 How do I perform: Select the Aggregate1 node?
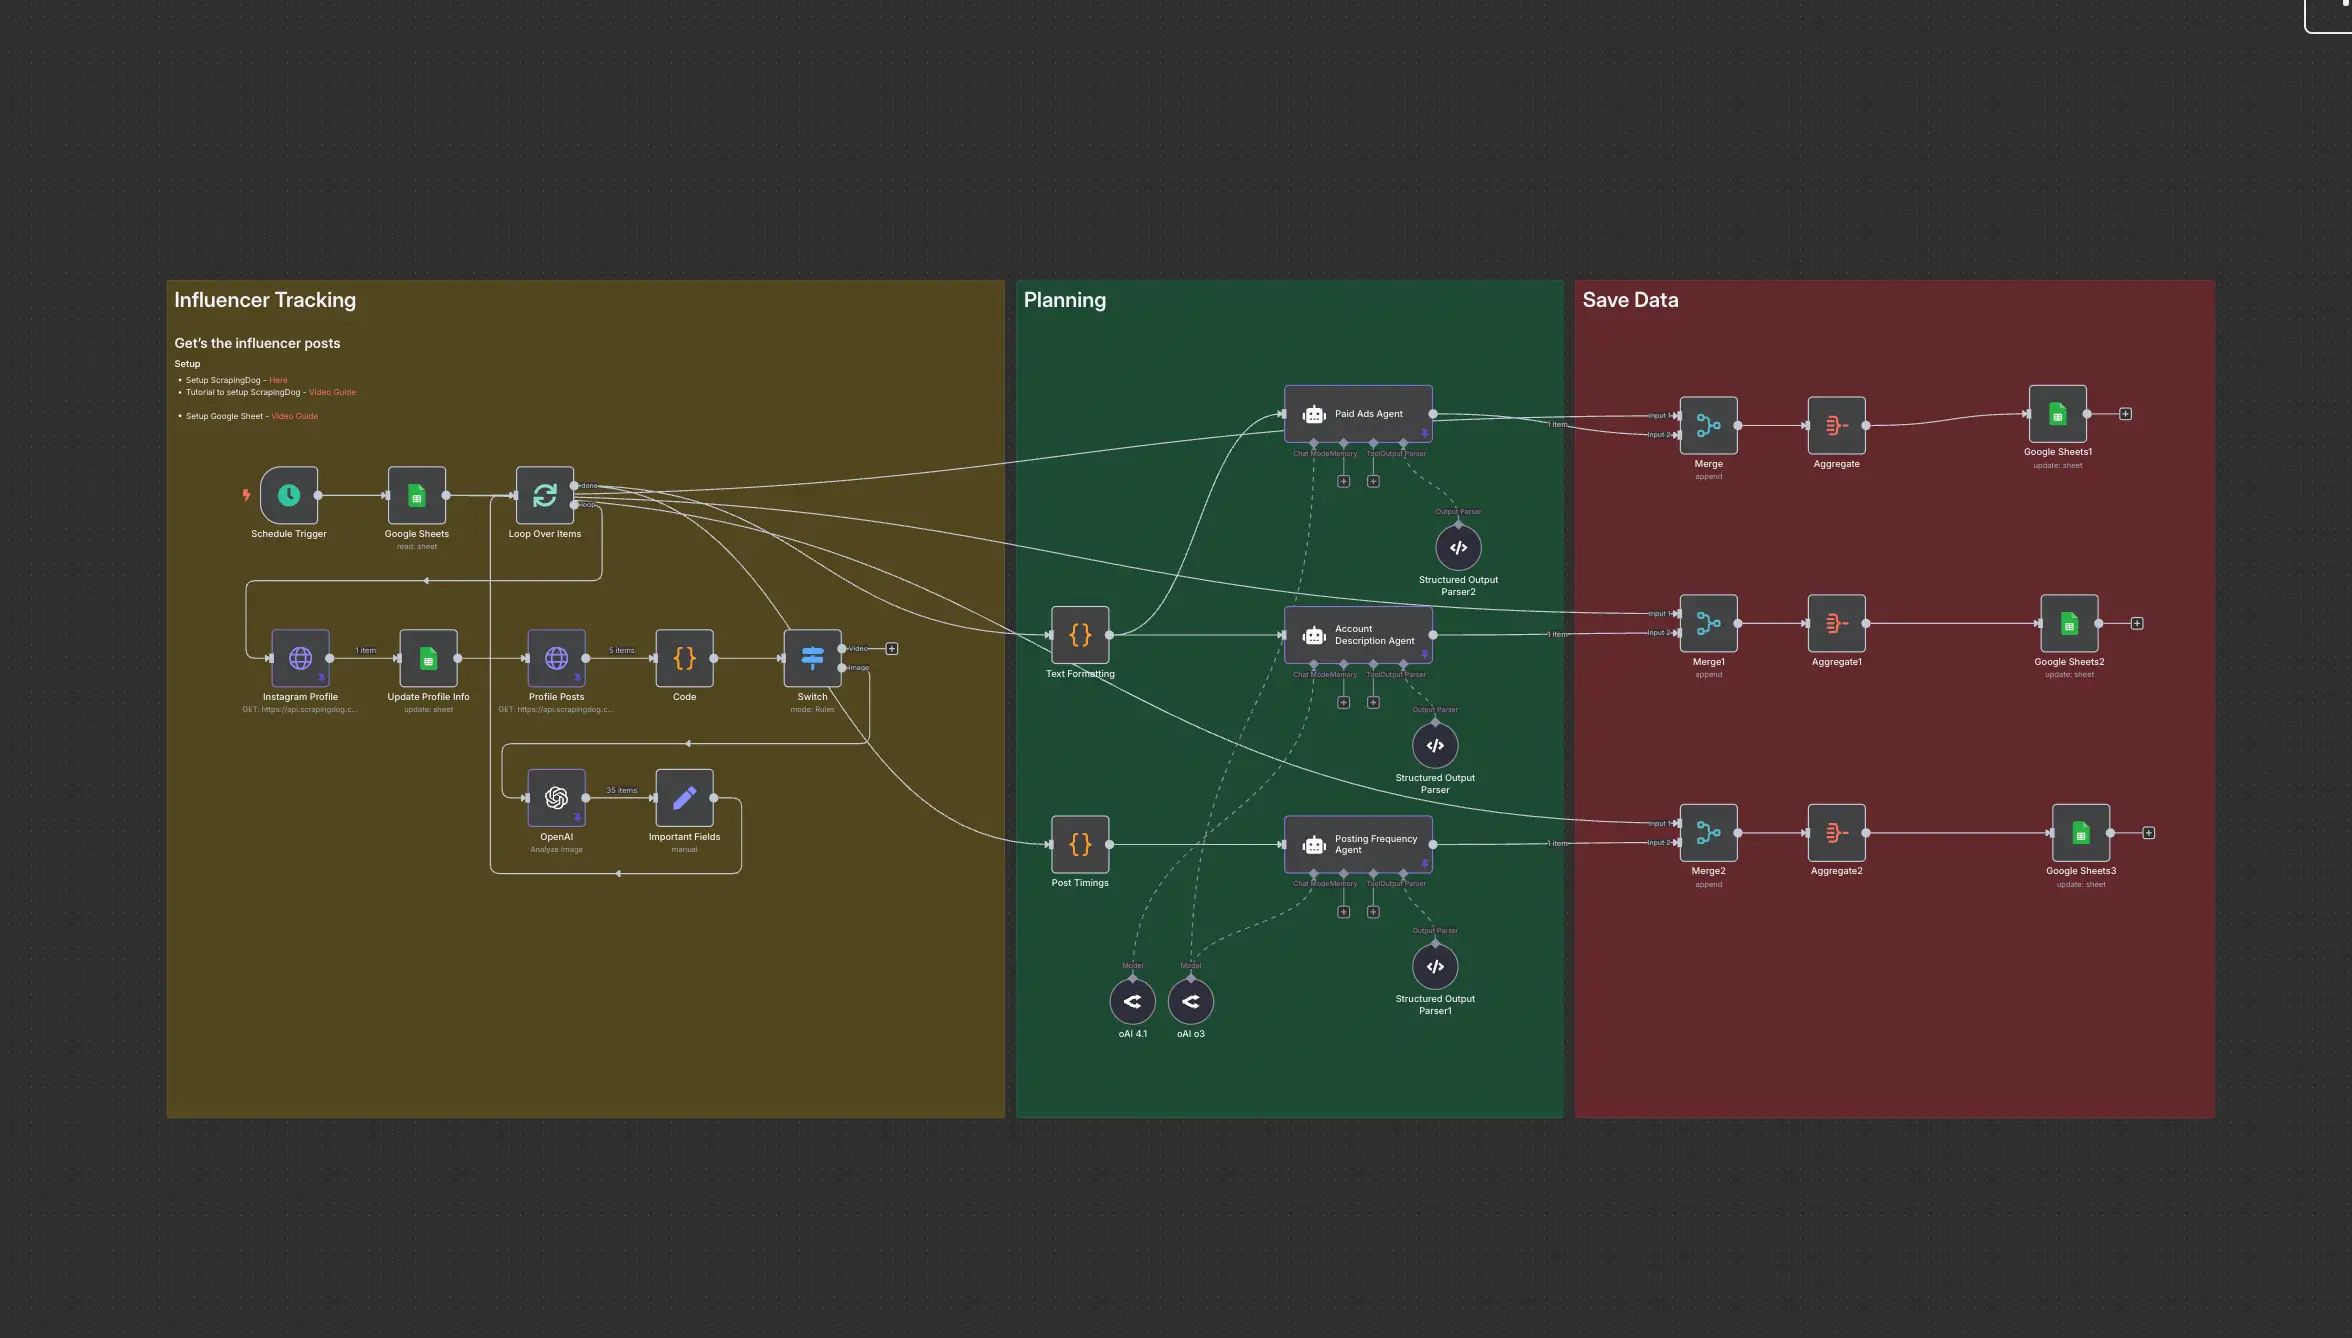coord(1836,624)
